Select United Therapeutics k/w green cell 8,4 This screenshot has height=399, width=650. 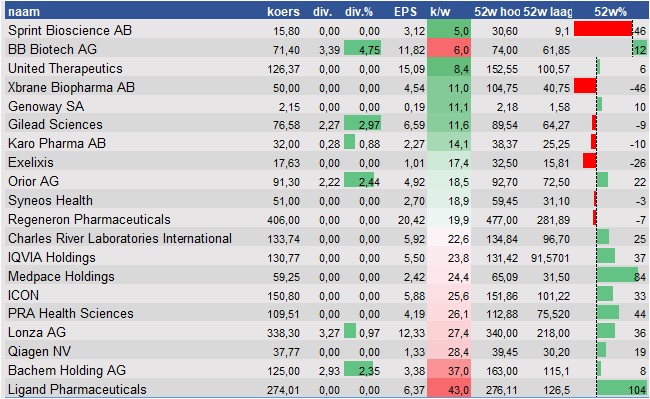pyautogui.click(x=449, y=68)
